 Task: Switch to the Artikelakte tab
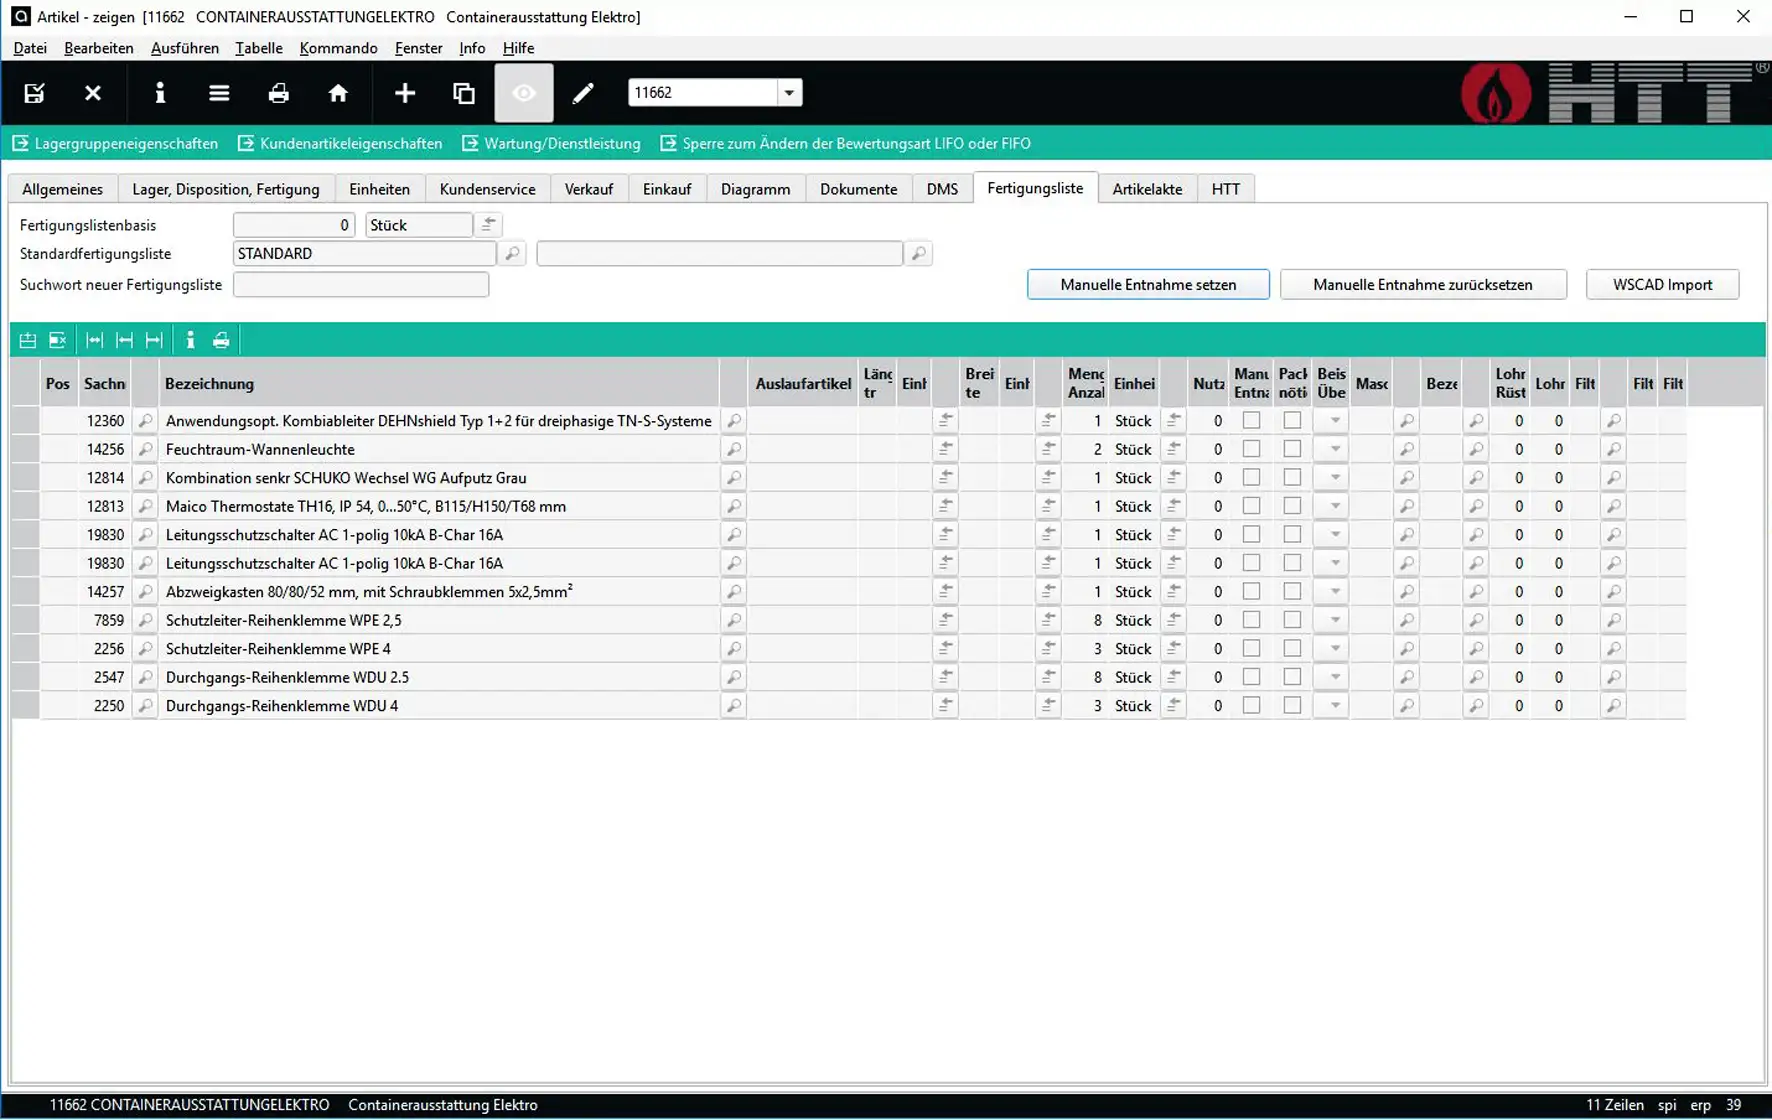pos(1147,189)
